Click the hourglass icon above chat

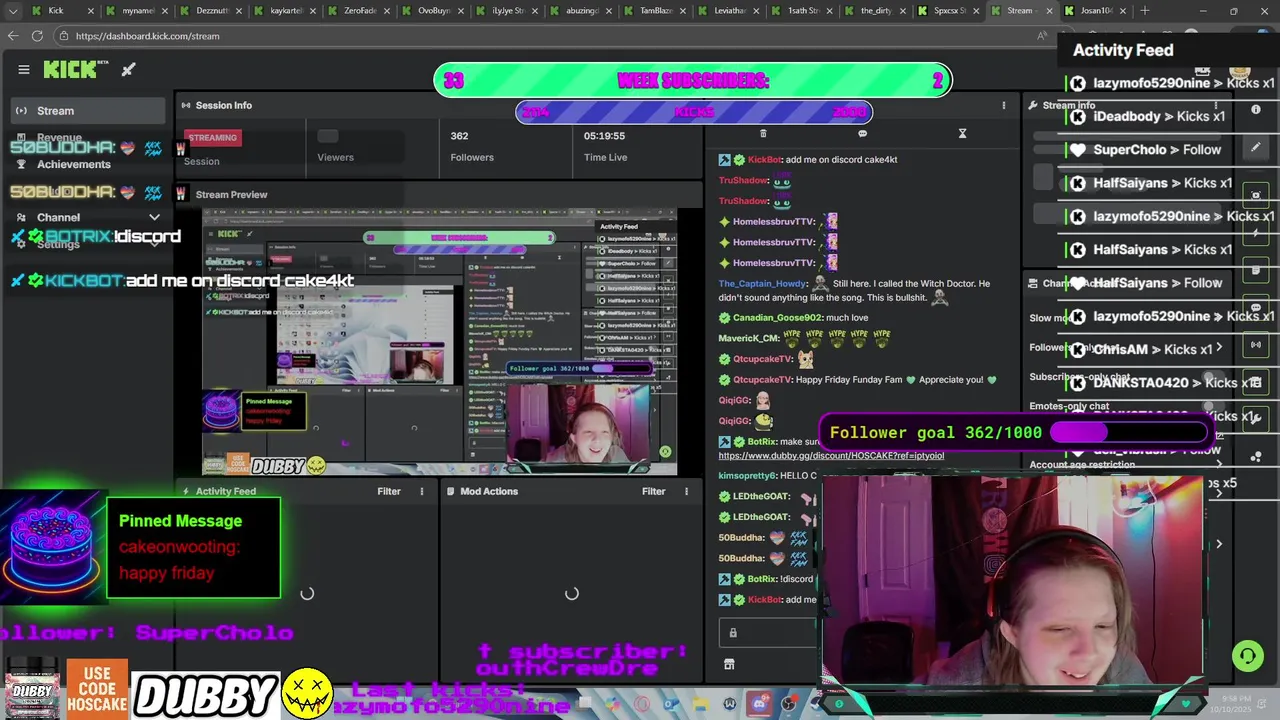tap(962, 133)
